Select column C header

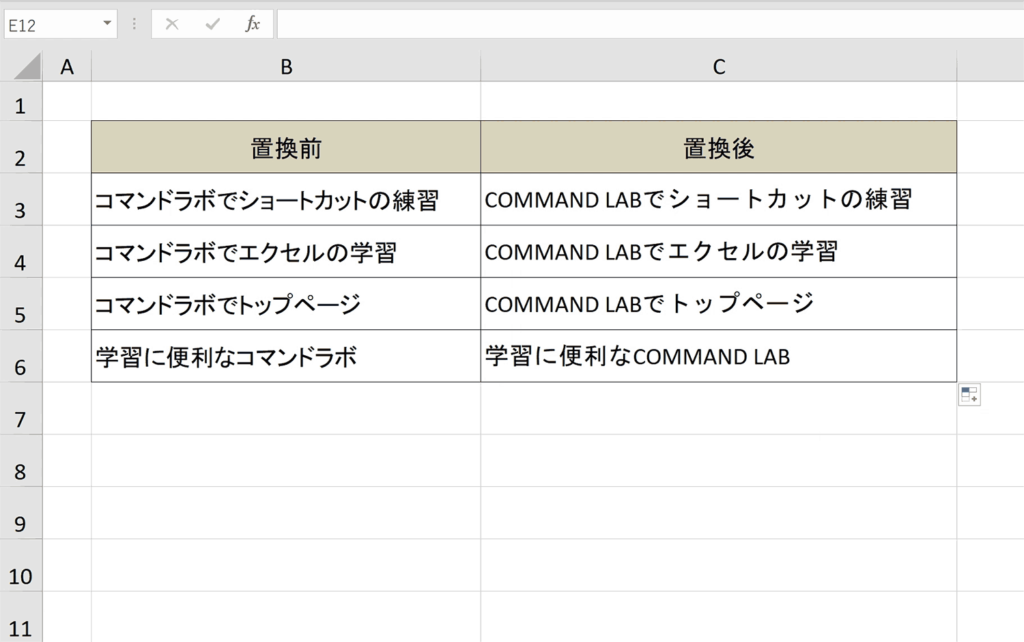(x=718, y=67)
